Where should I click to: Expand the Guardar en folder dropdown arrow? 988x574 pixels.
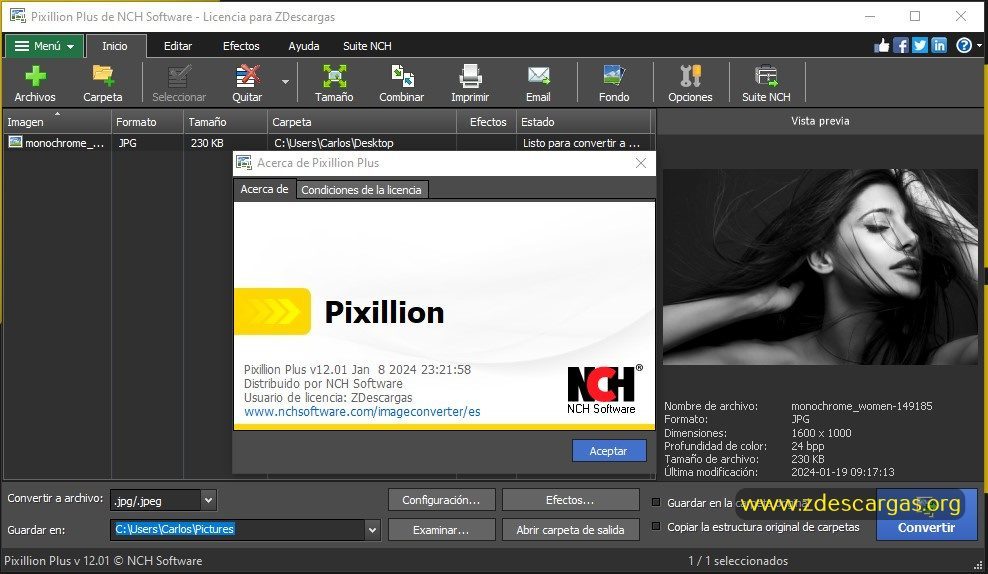tap(372, 530)
